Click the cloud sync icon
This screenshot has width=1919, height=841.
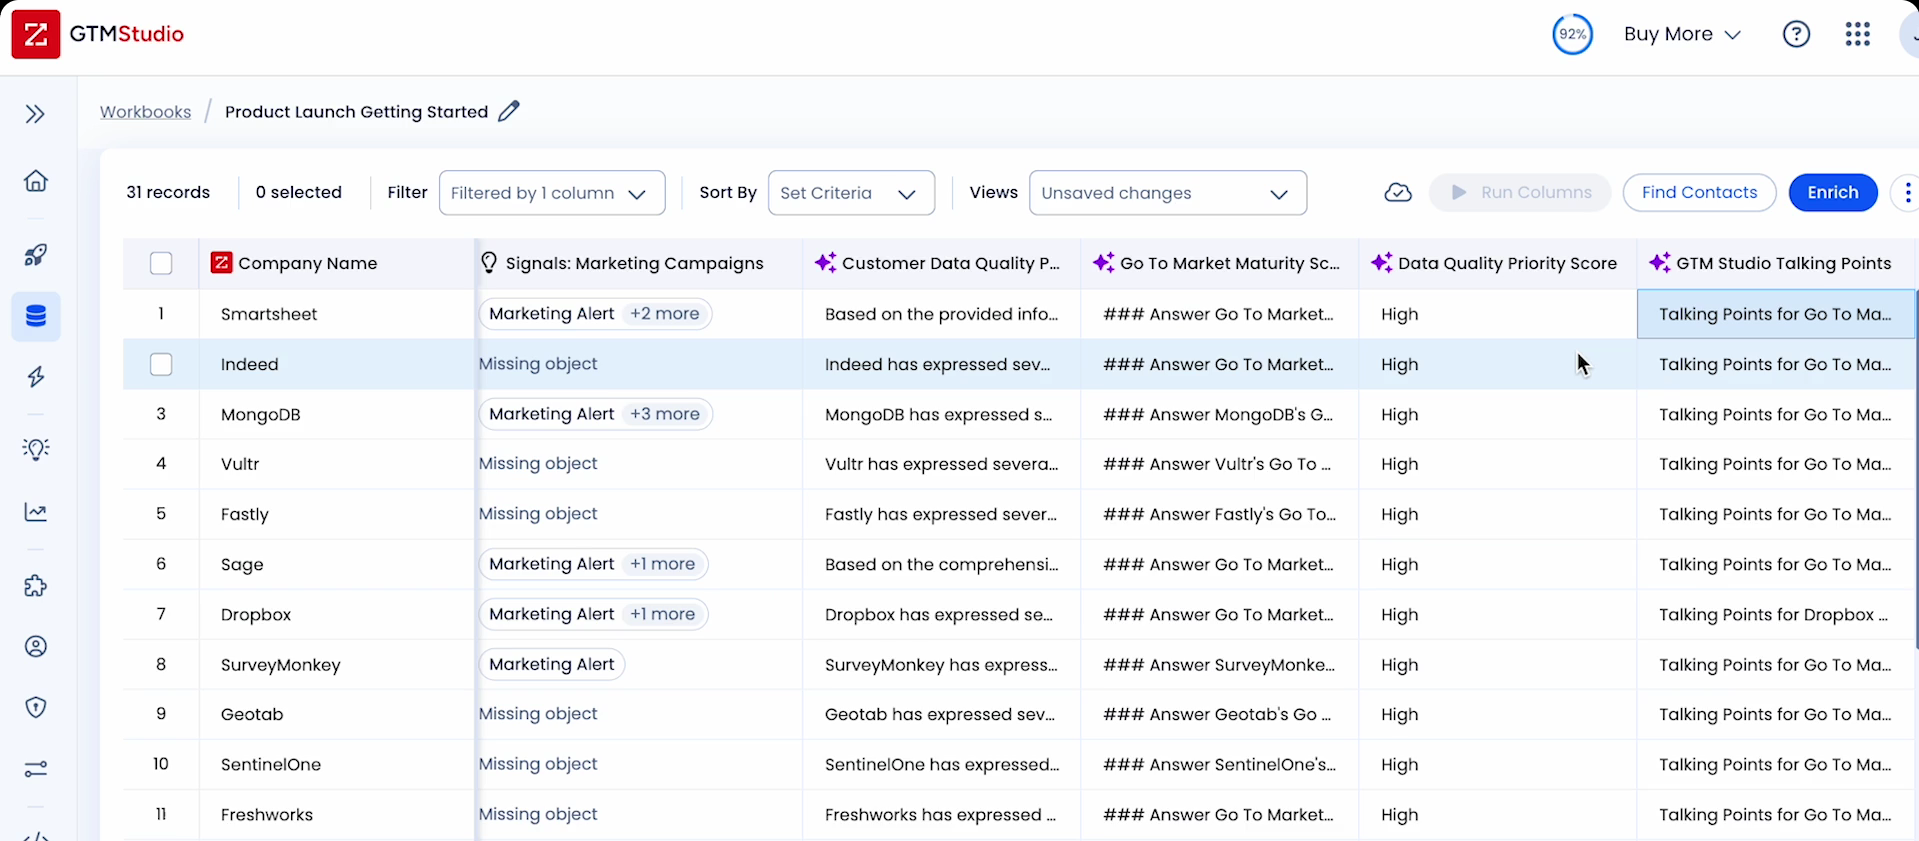tap(1398, 192)
